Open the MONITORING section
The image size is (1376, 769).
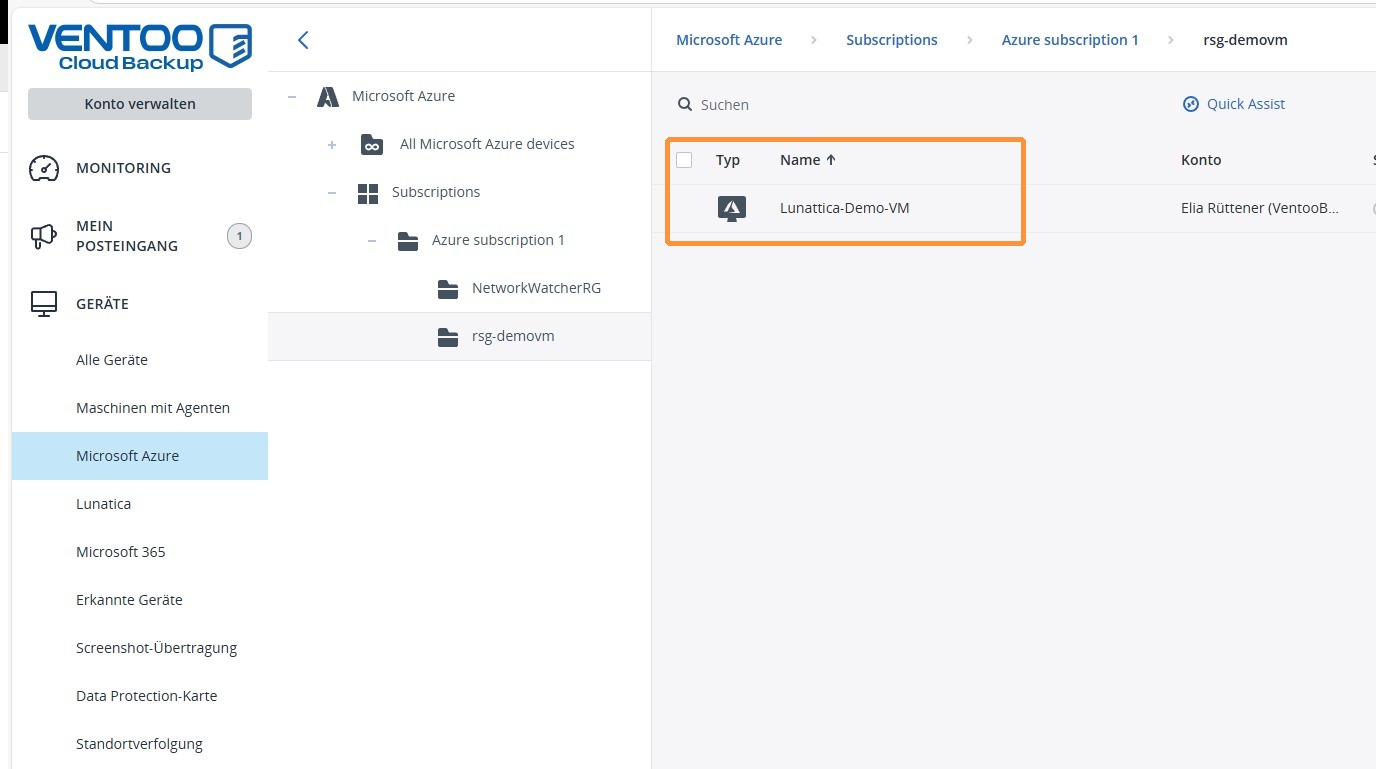coord(123,168)
